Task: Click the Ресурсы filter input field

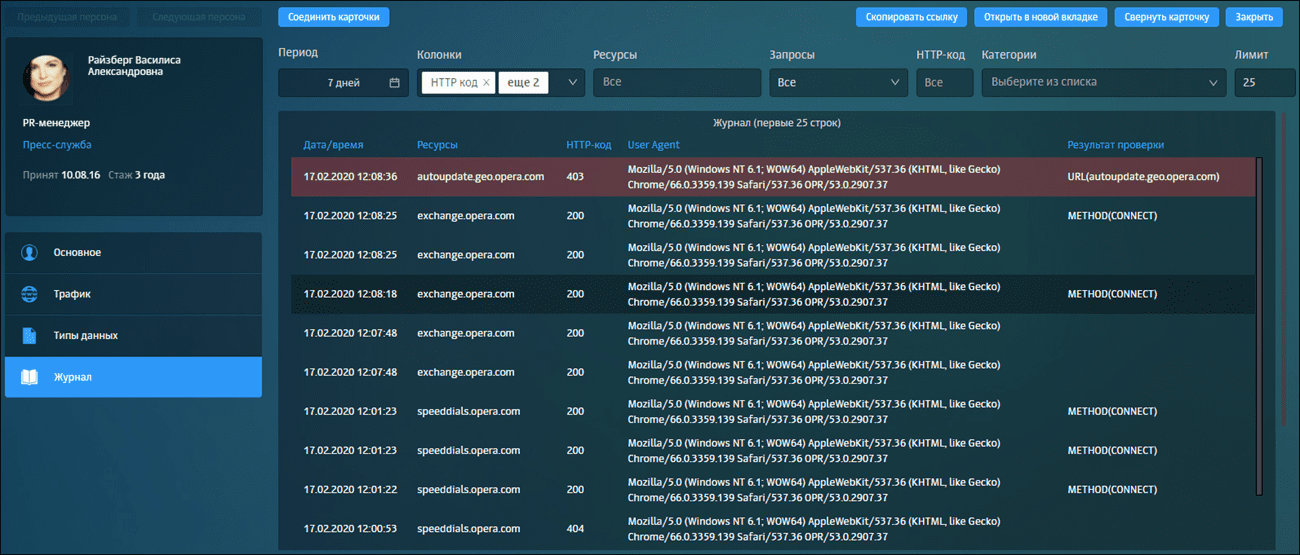Action: coord(676,83)
